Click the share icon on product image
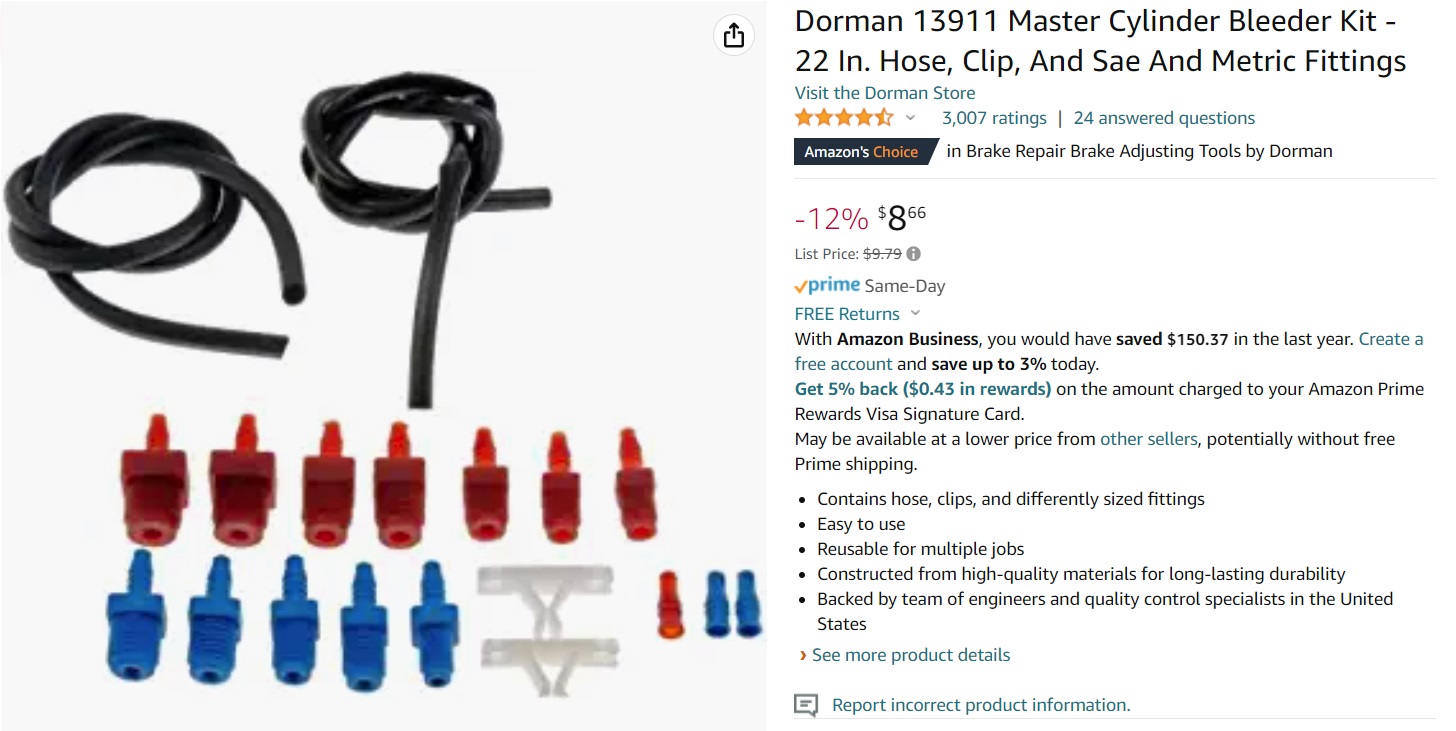 [734, 35]
